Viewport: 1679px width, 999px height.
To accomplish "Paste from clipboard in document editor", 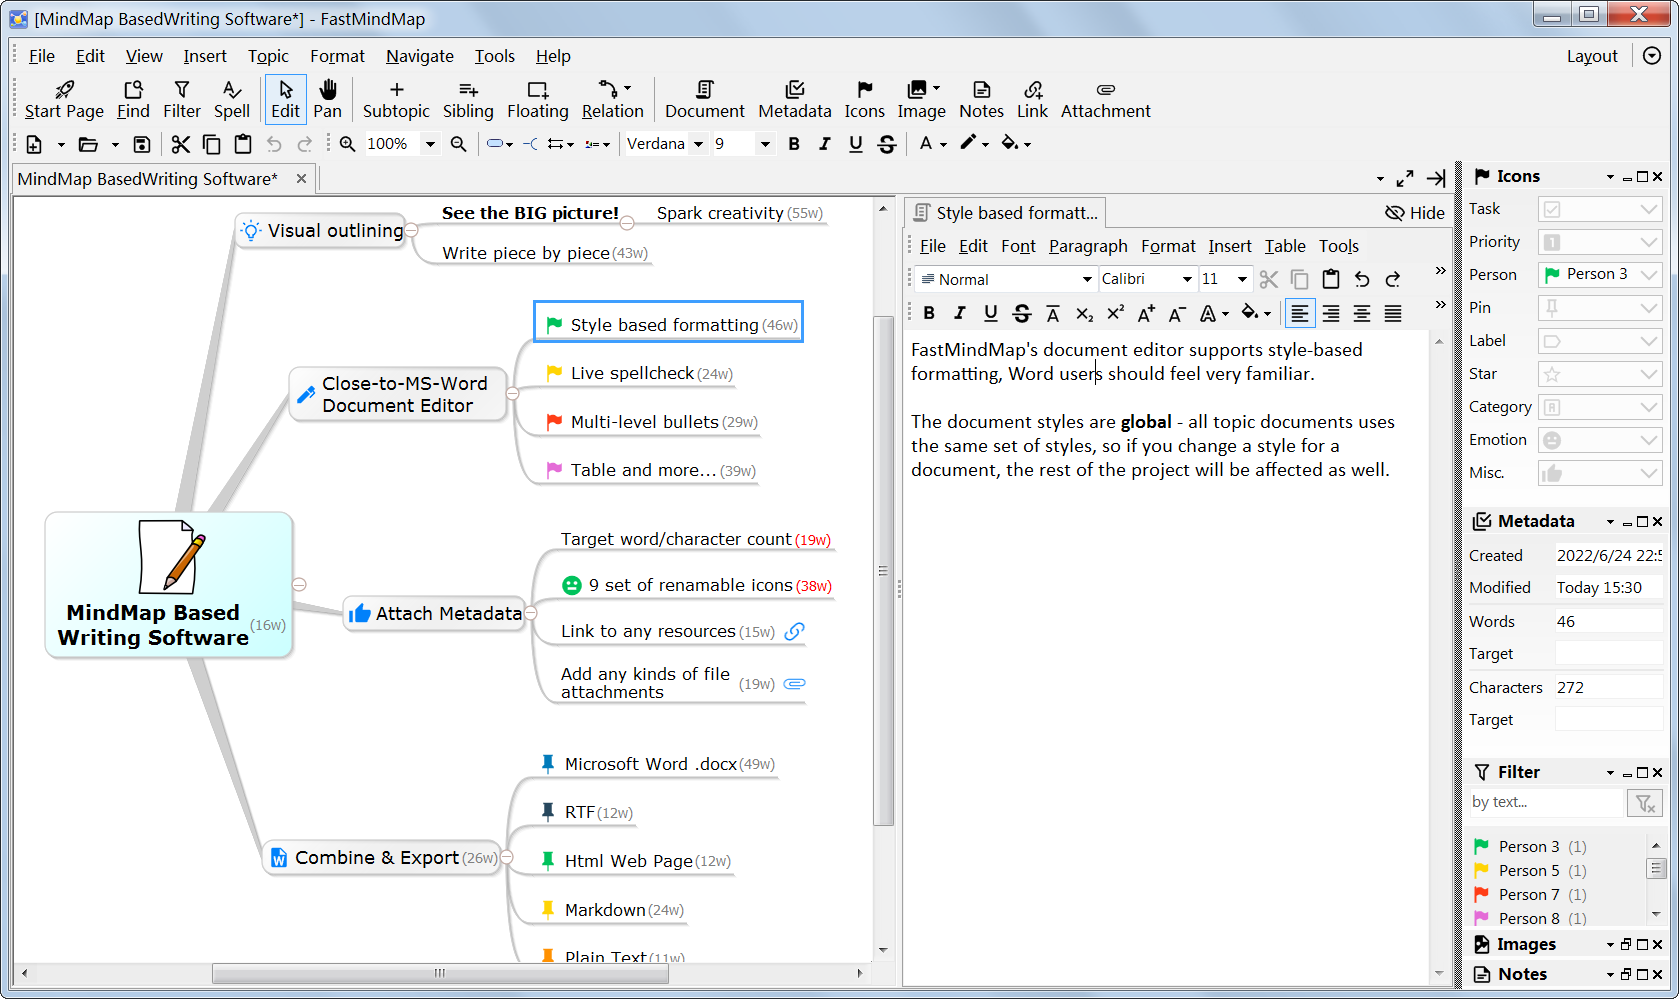I will 1331,279.
